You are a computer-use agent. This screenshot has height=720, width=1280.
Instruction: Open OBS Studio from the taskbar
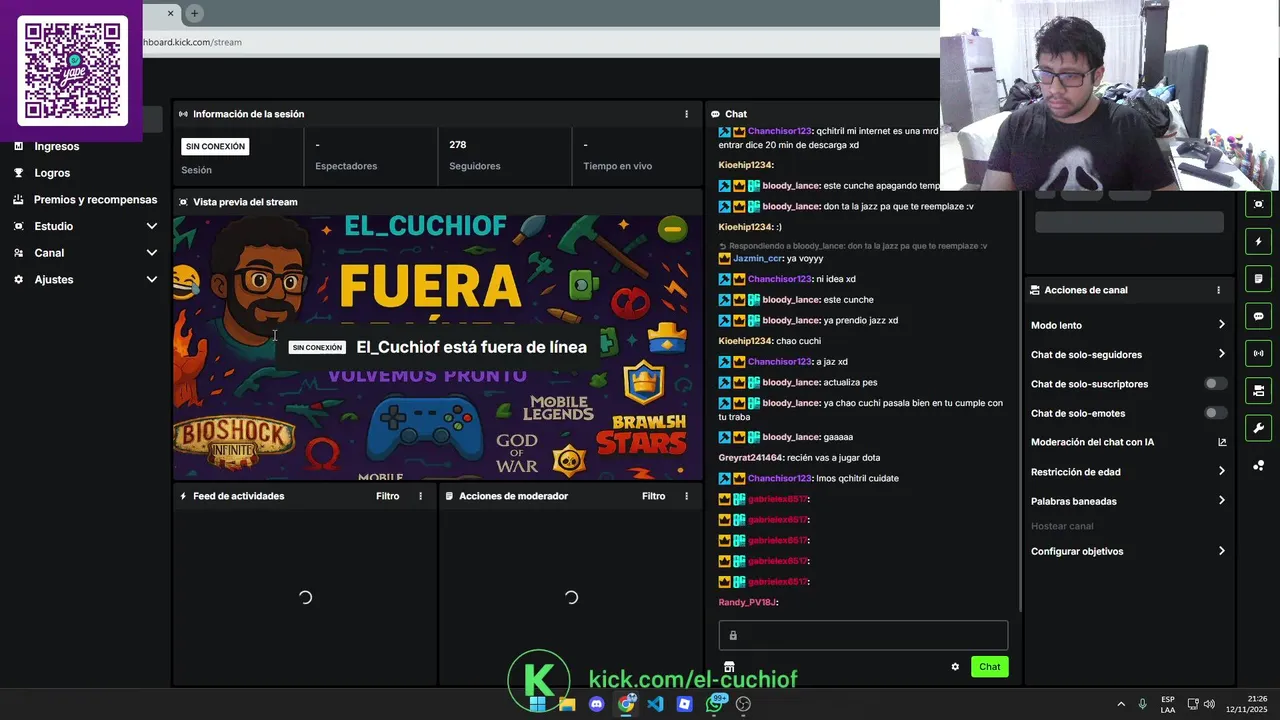click(x=743, y=704)
